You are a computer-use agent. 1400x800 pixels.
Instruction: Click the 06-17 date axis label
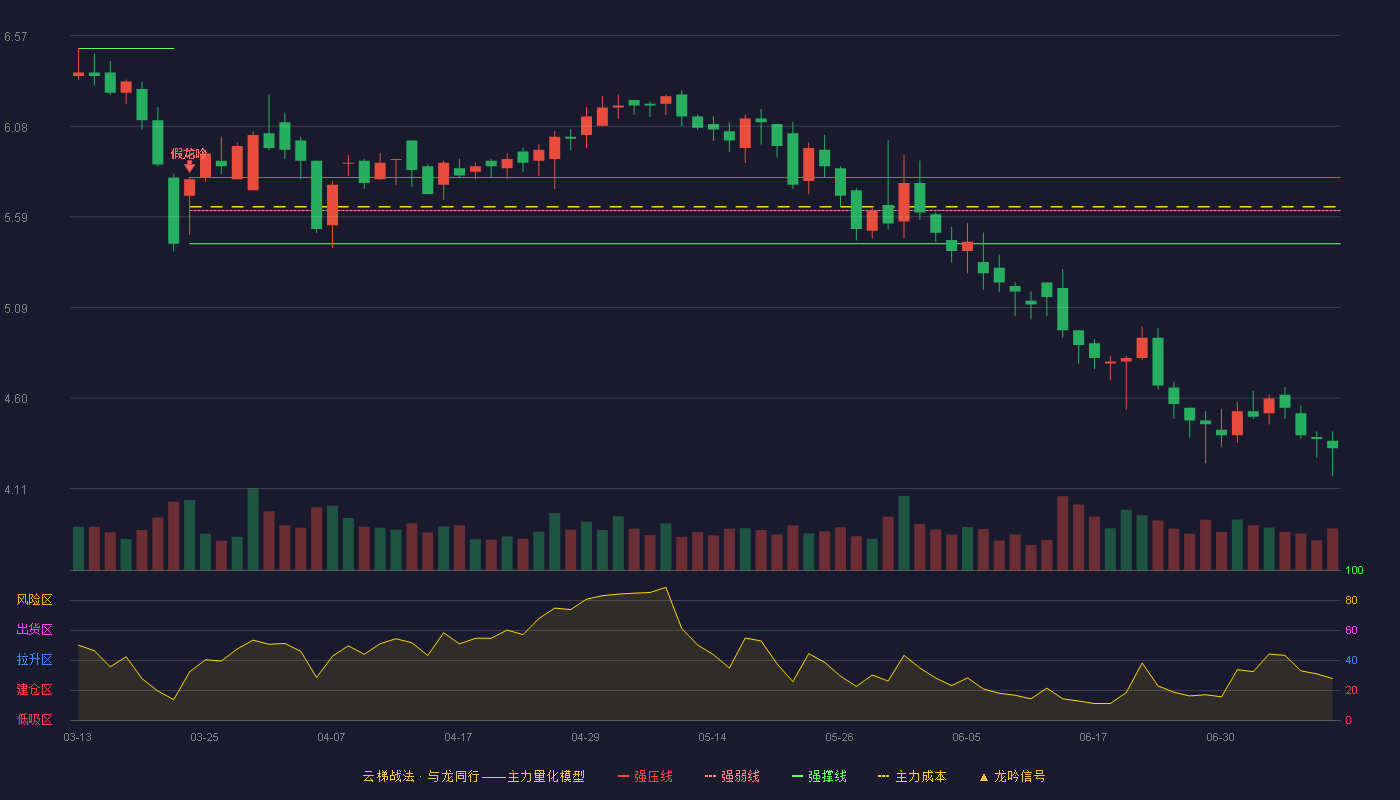[1093, 737]
